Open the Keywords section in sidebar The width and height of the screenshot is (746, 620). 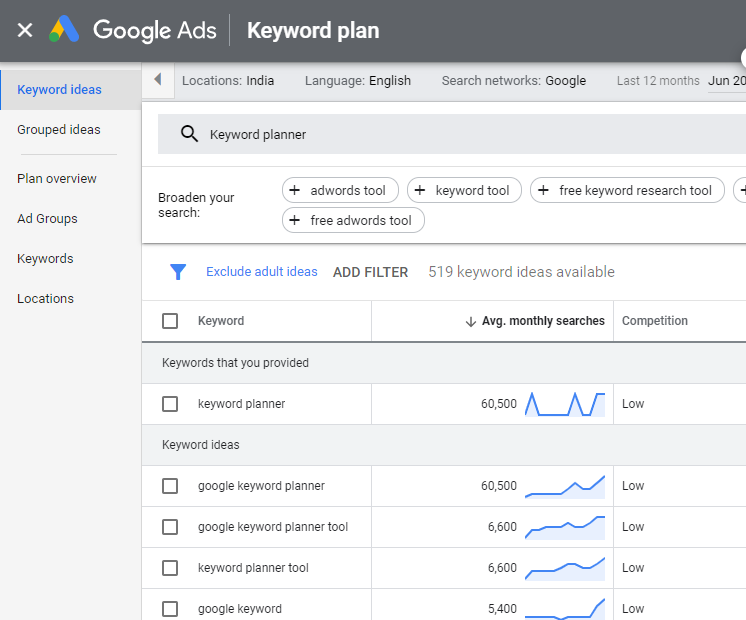(45, 258)
